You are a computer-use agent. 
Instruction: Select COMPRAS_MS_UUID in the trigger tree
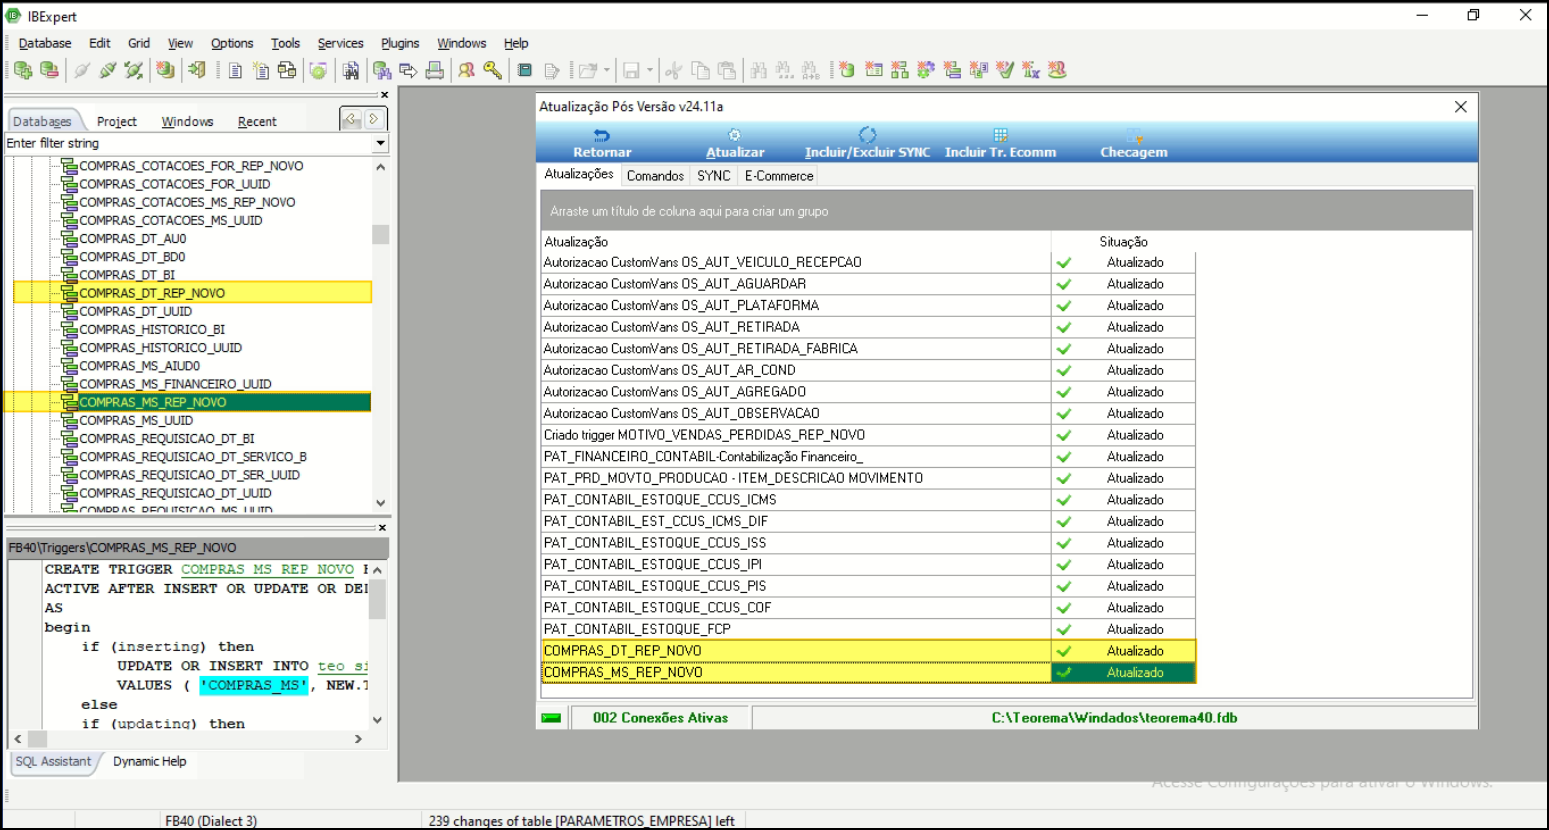tap(136, 421)
